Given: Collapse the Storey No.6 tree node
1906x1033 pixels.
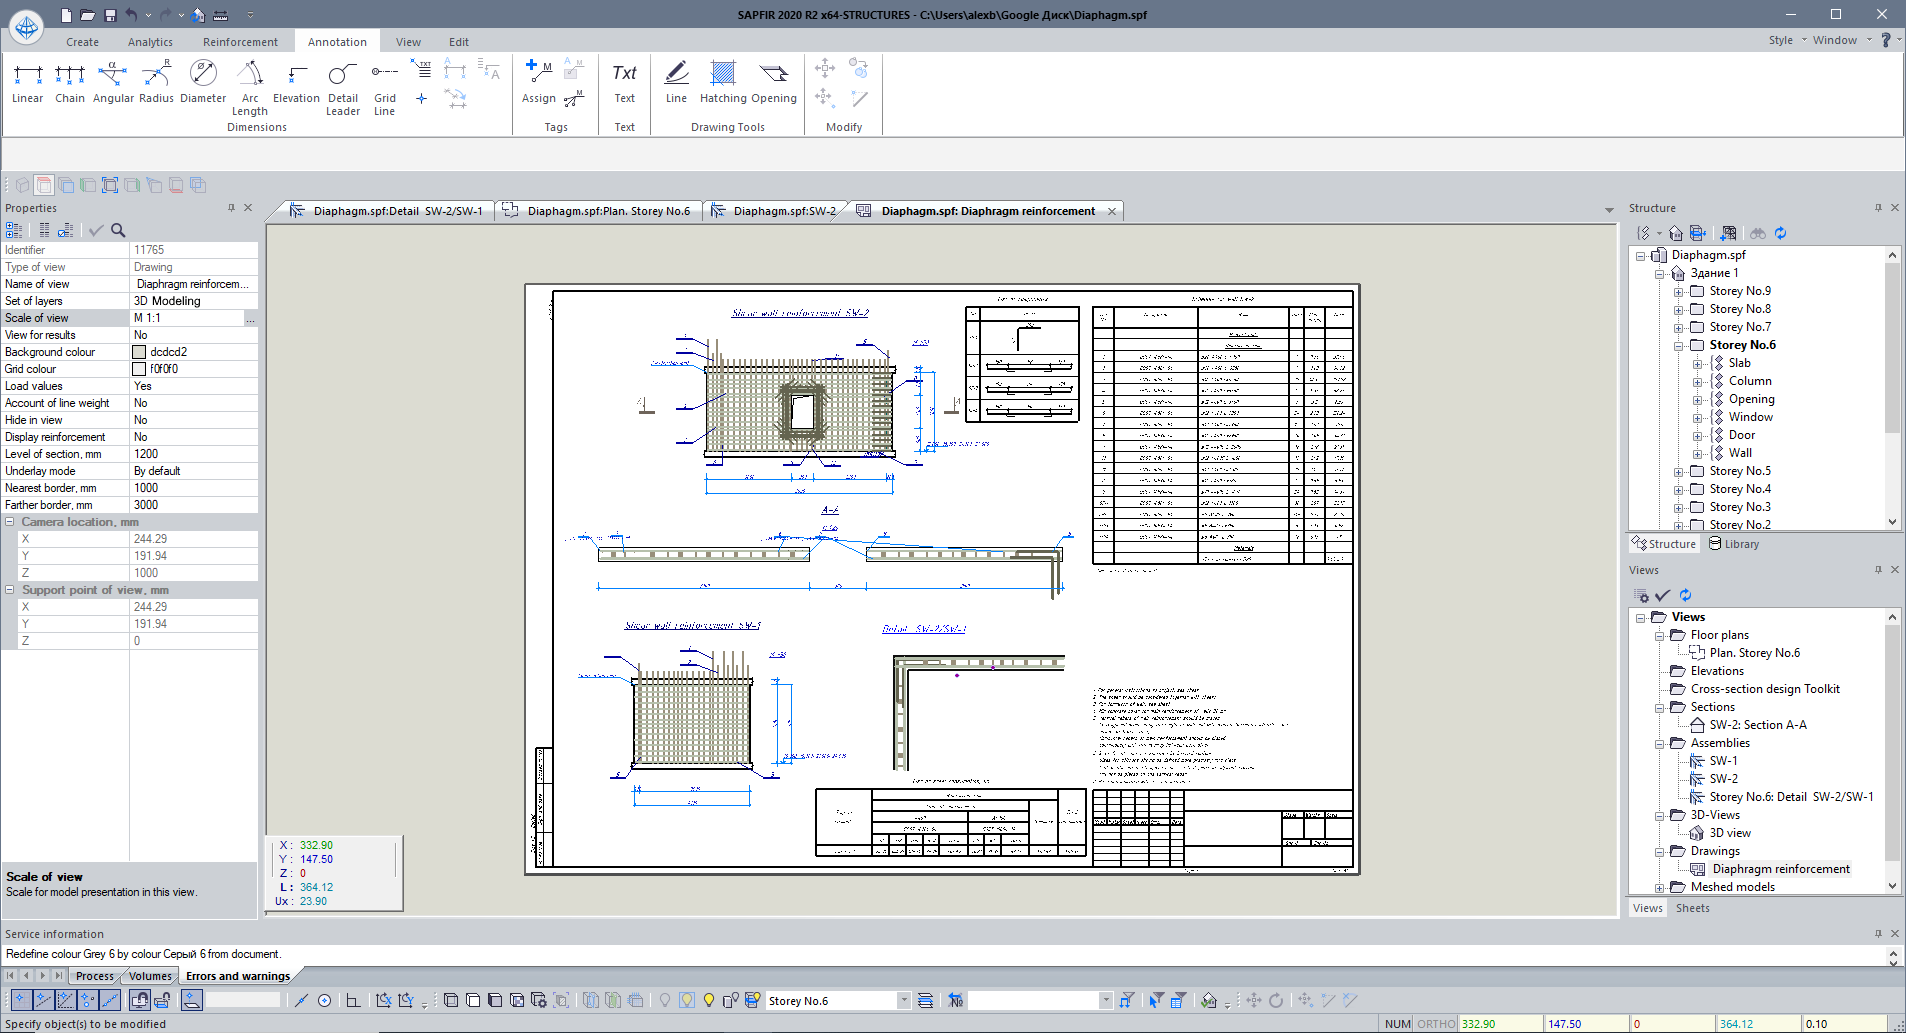Looking at the screenshot, I should click(x=1679, y=345).
